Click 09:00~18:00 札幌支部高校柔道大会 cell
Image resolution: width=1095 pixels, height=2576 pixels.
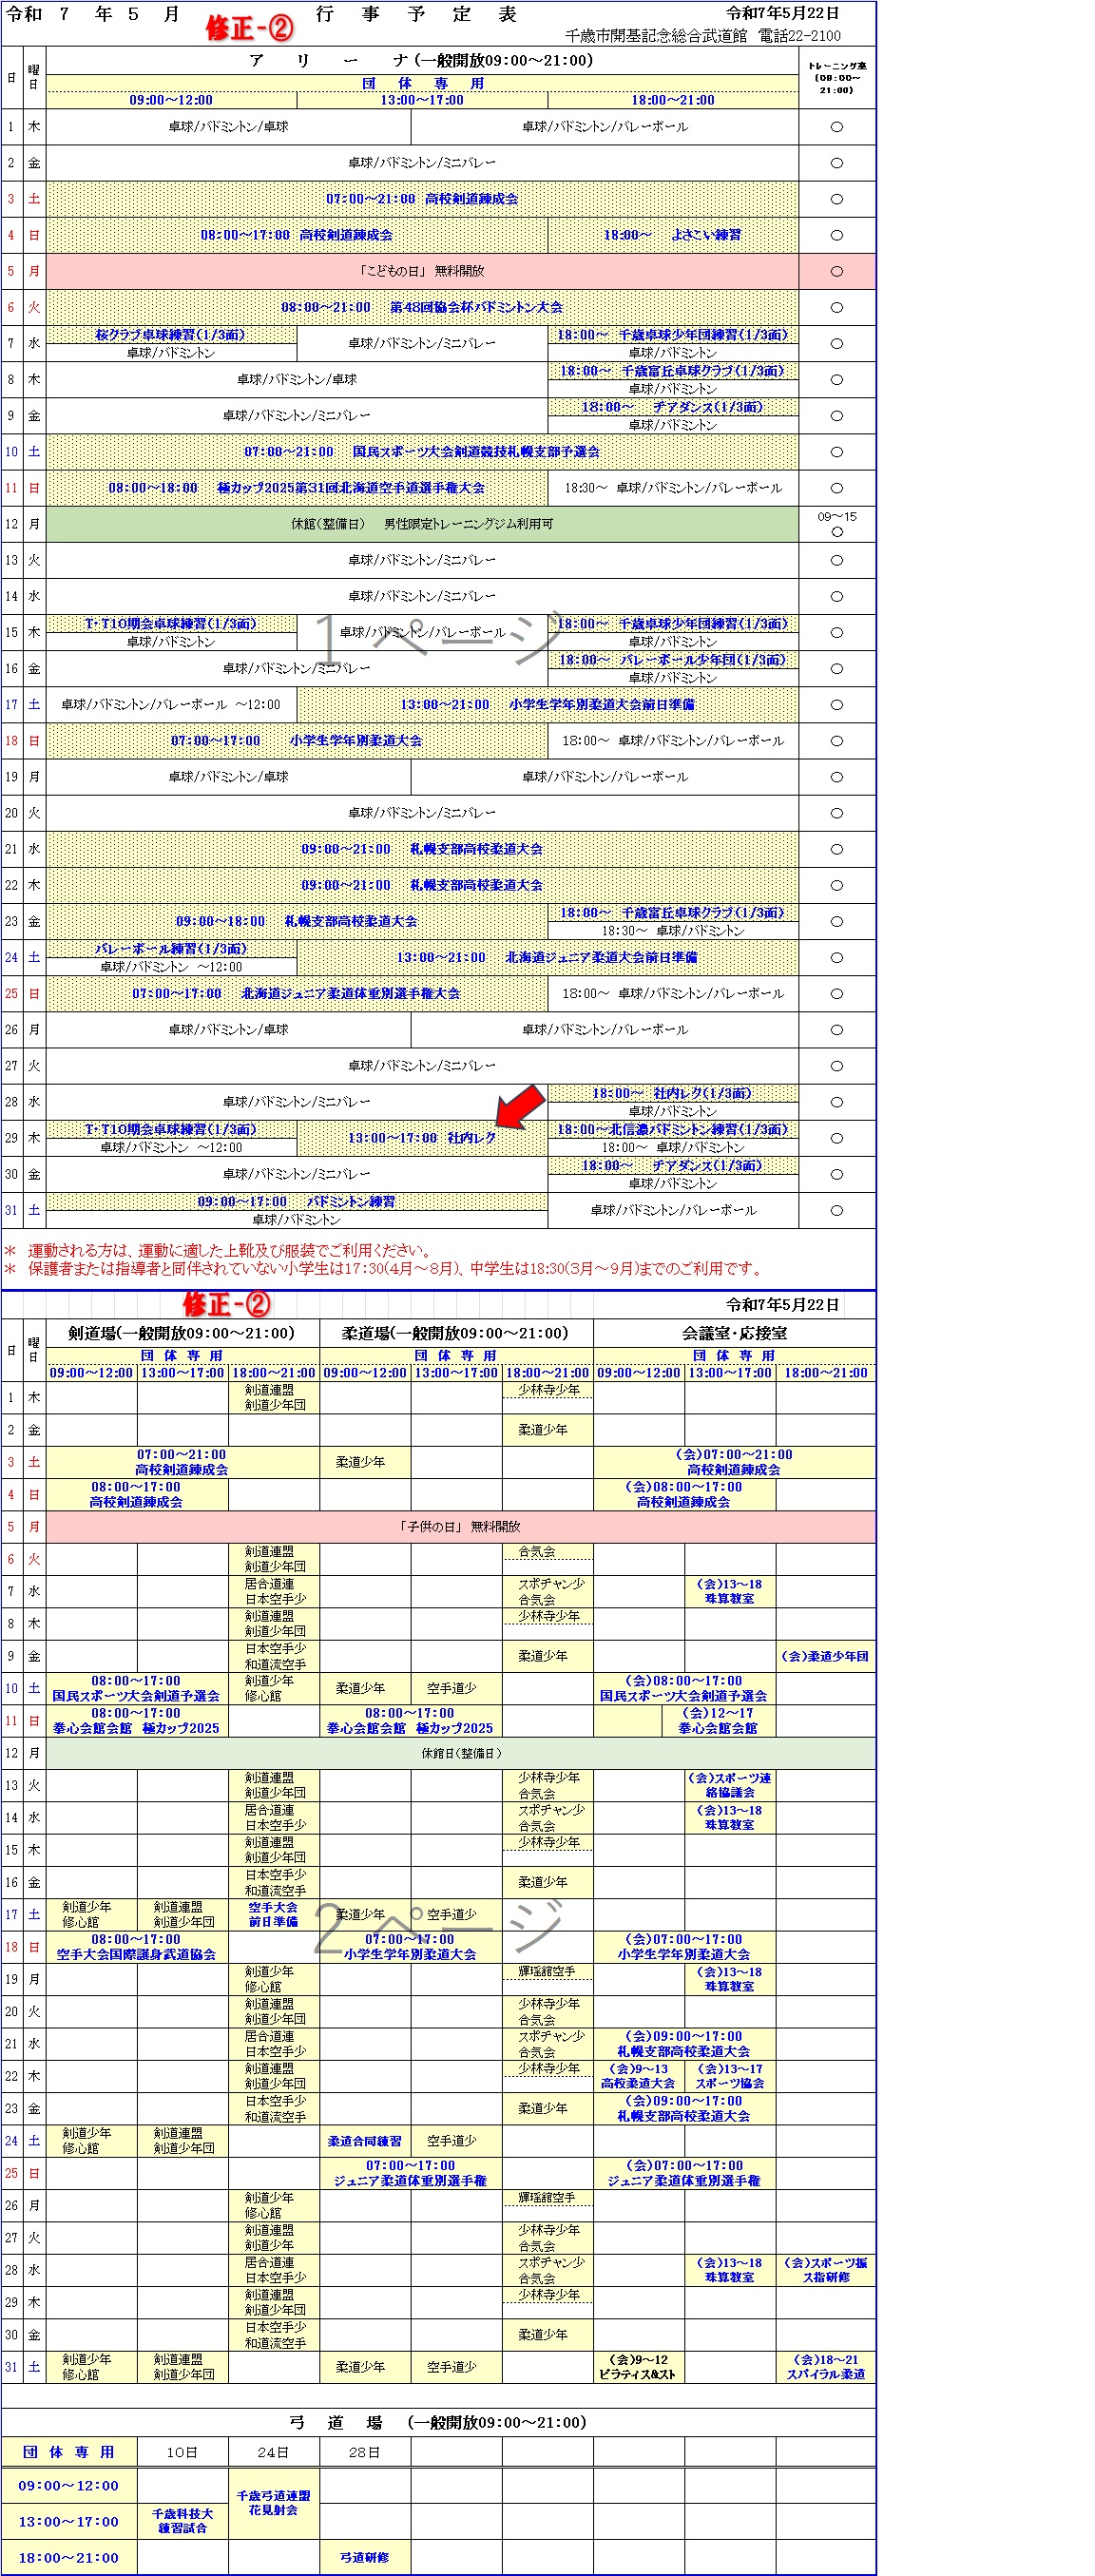point(297,921)
